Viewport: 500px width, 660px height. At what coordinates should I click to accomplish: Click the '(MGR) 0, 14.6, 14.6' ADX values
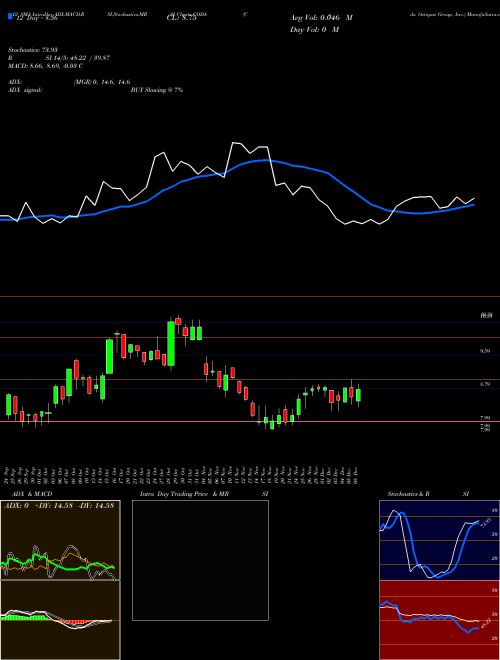[102, 82]
